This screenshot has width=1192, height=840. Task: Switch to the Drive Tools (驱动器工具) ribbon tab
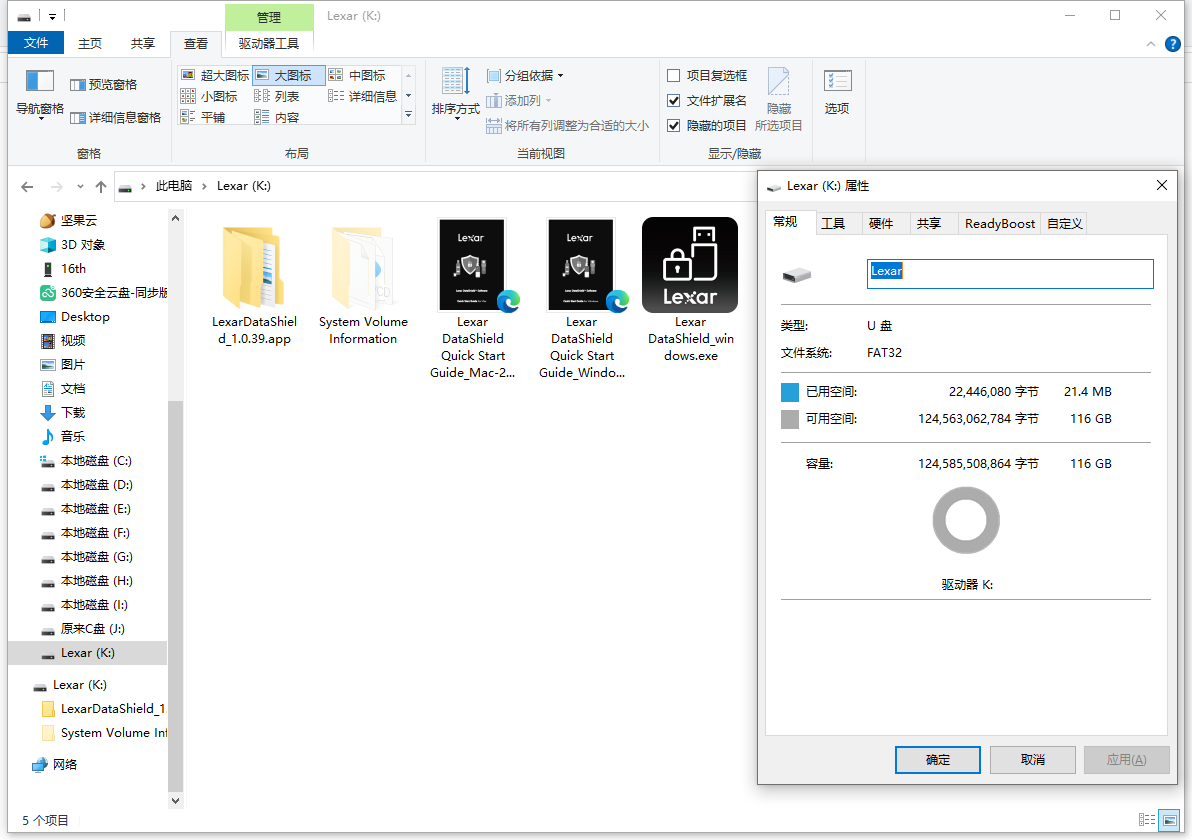[268, 43]
